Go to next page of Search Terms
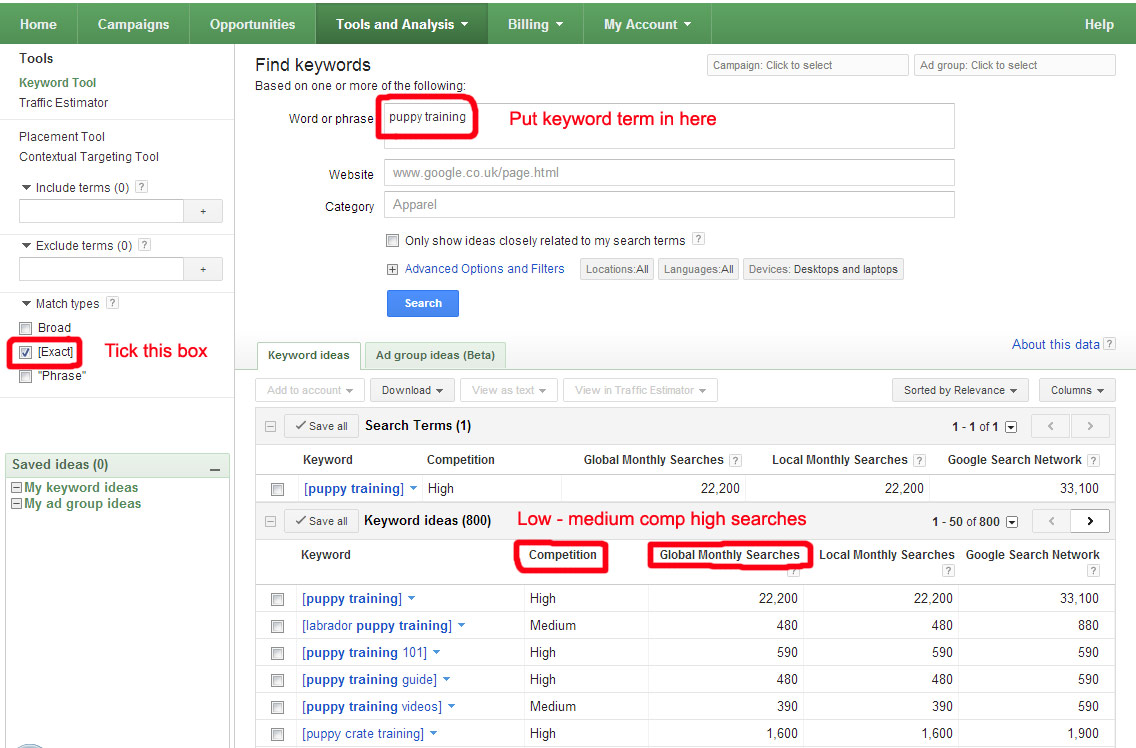 click(1090, 426)
